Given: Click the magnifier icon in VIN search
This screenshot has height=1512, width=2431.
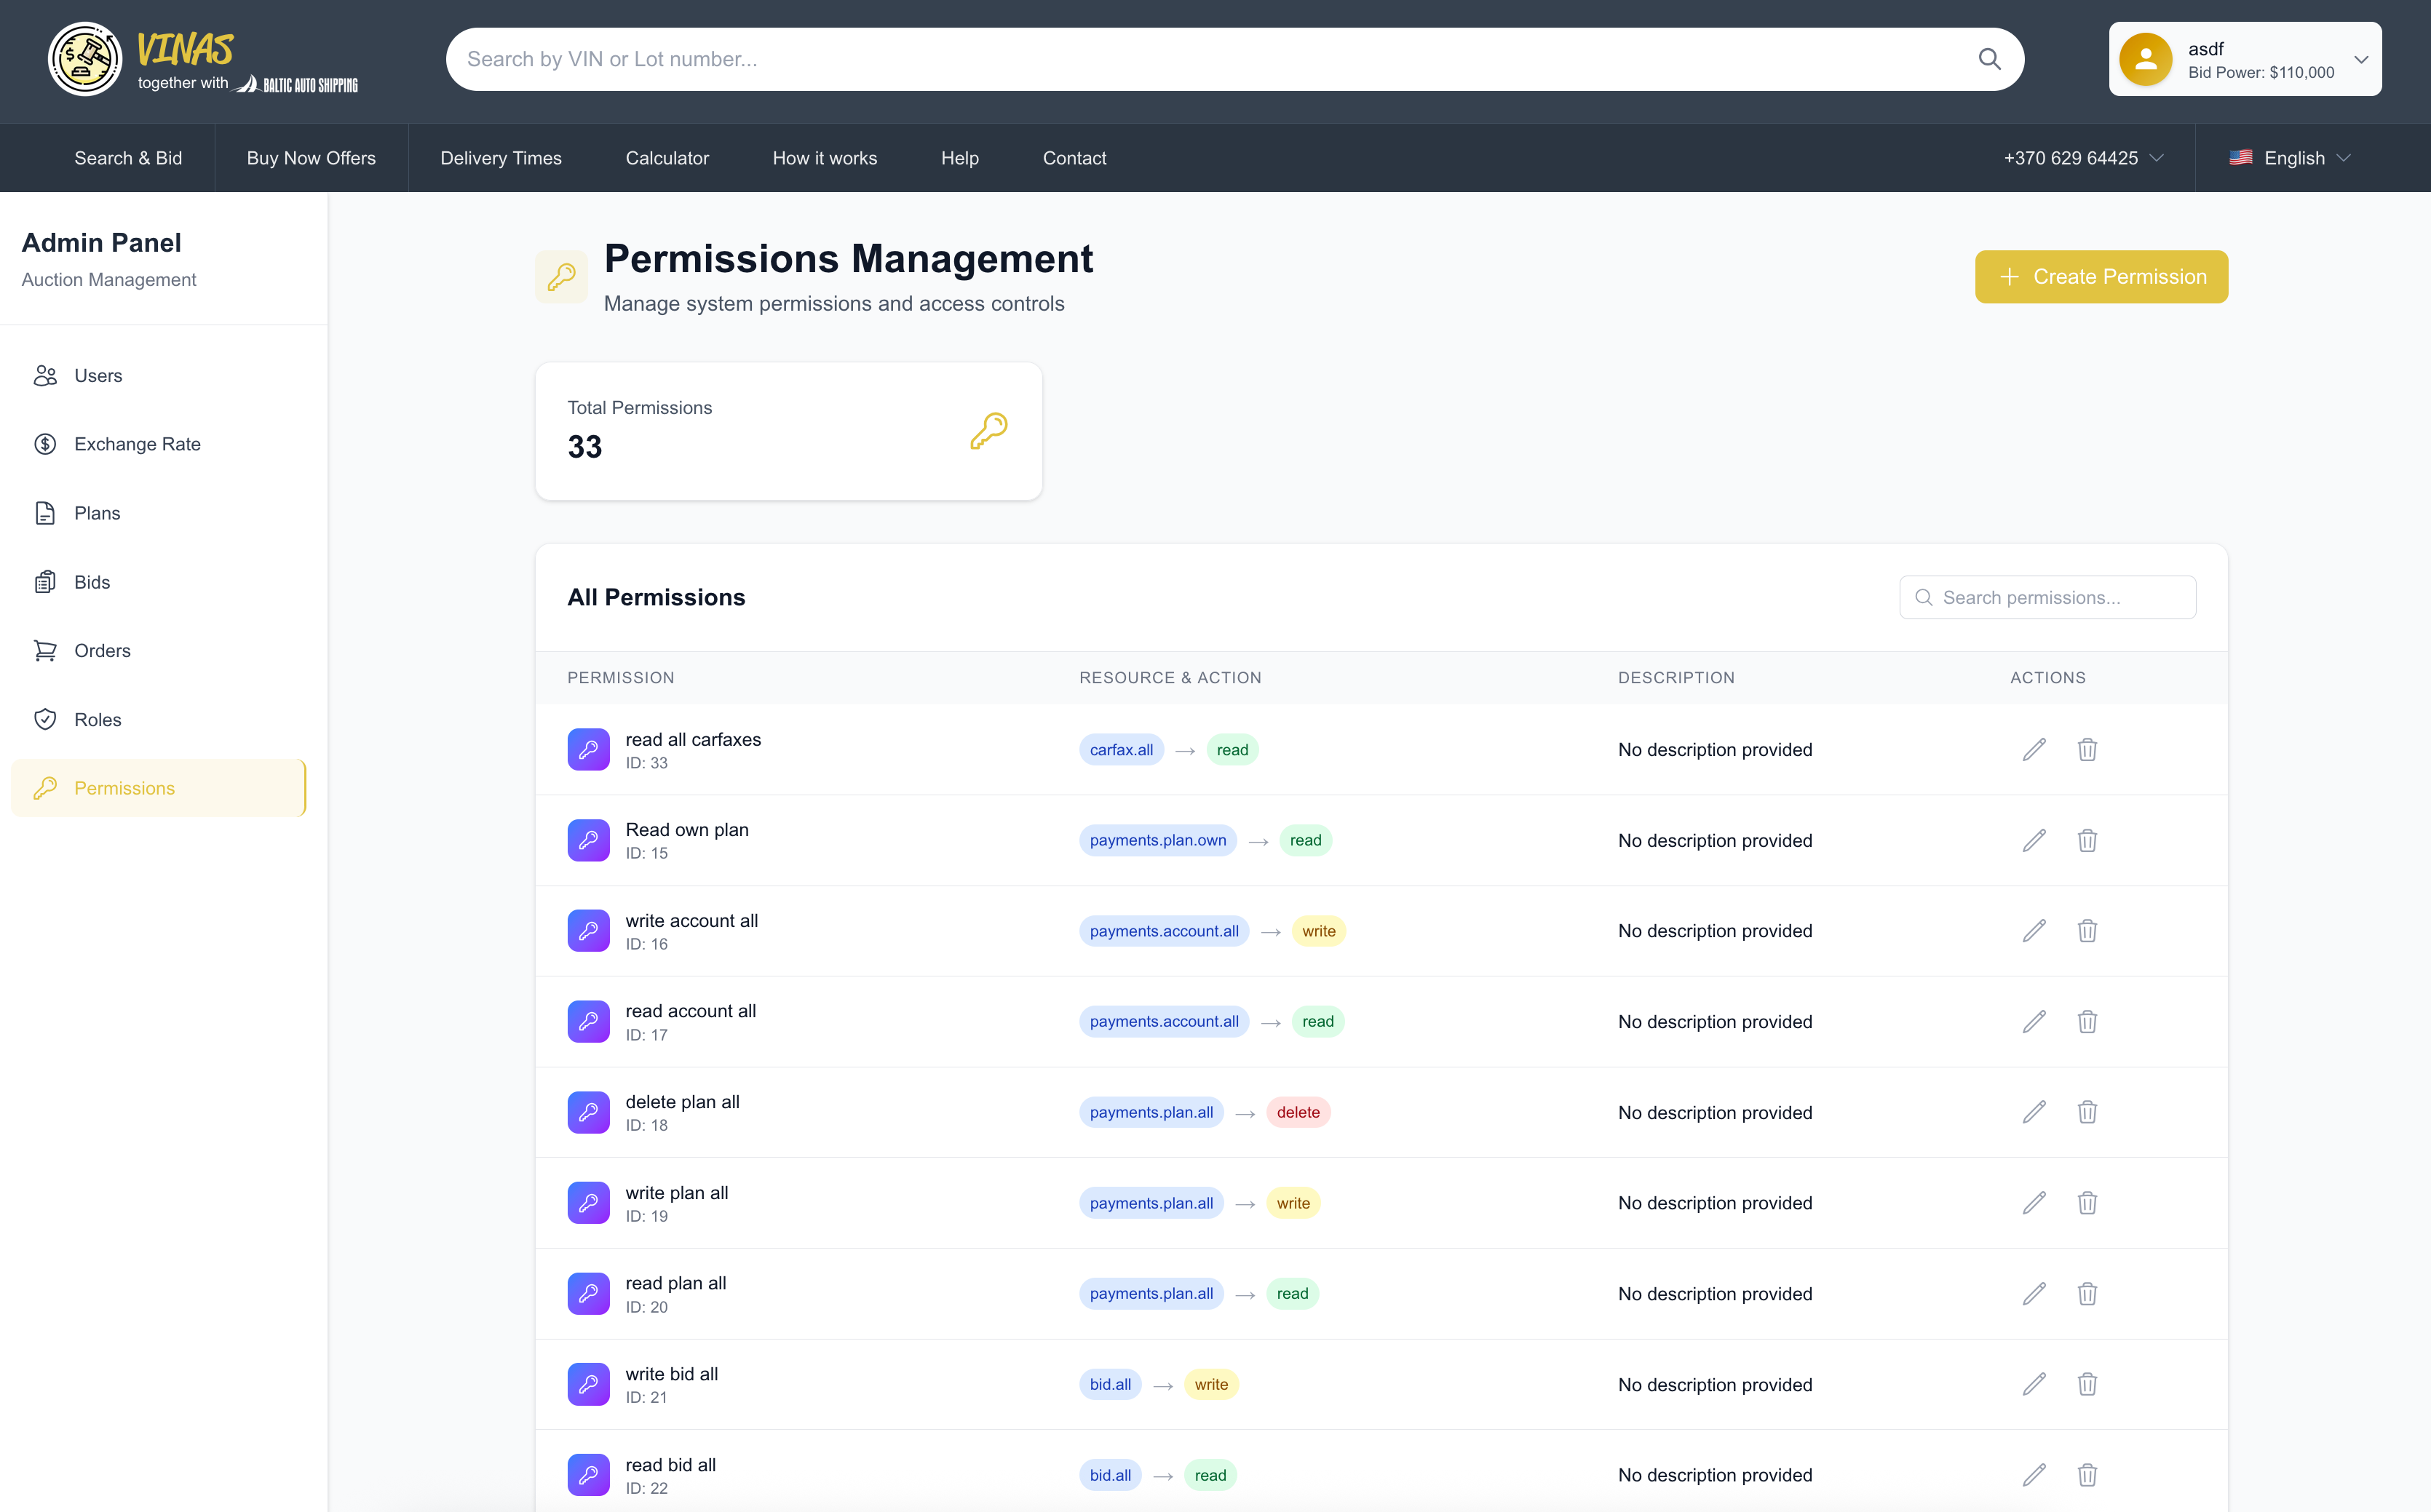Looking at the screenshot, I should [x=1989, y=59].
